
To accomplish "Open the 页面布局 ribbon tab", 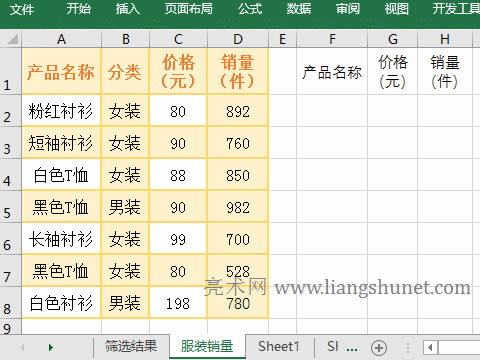I will point(189,9).
